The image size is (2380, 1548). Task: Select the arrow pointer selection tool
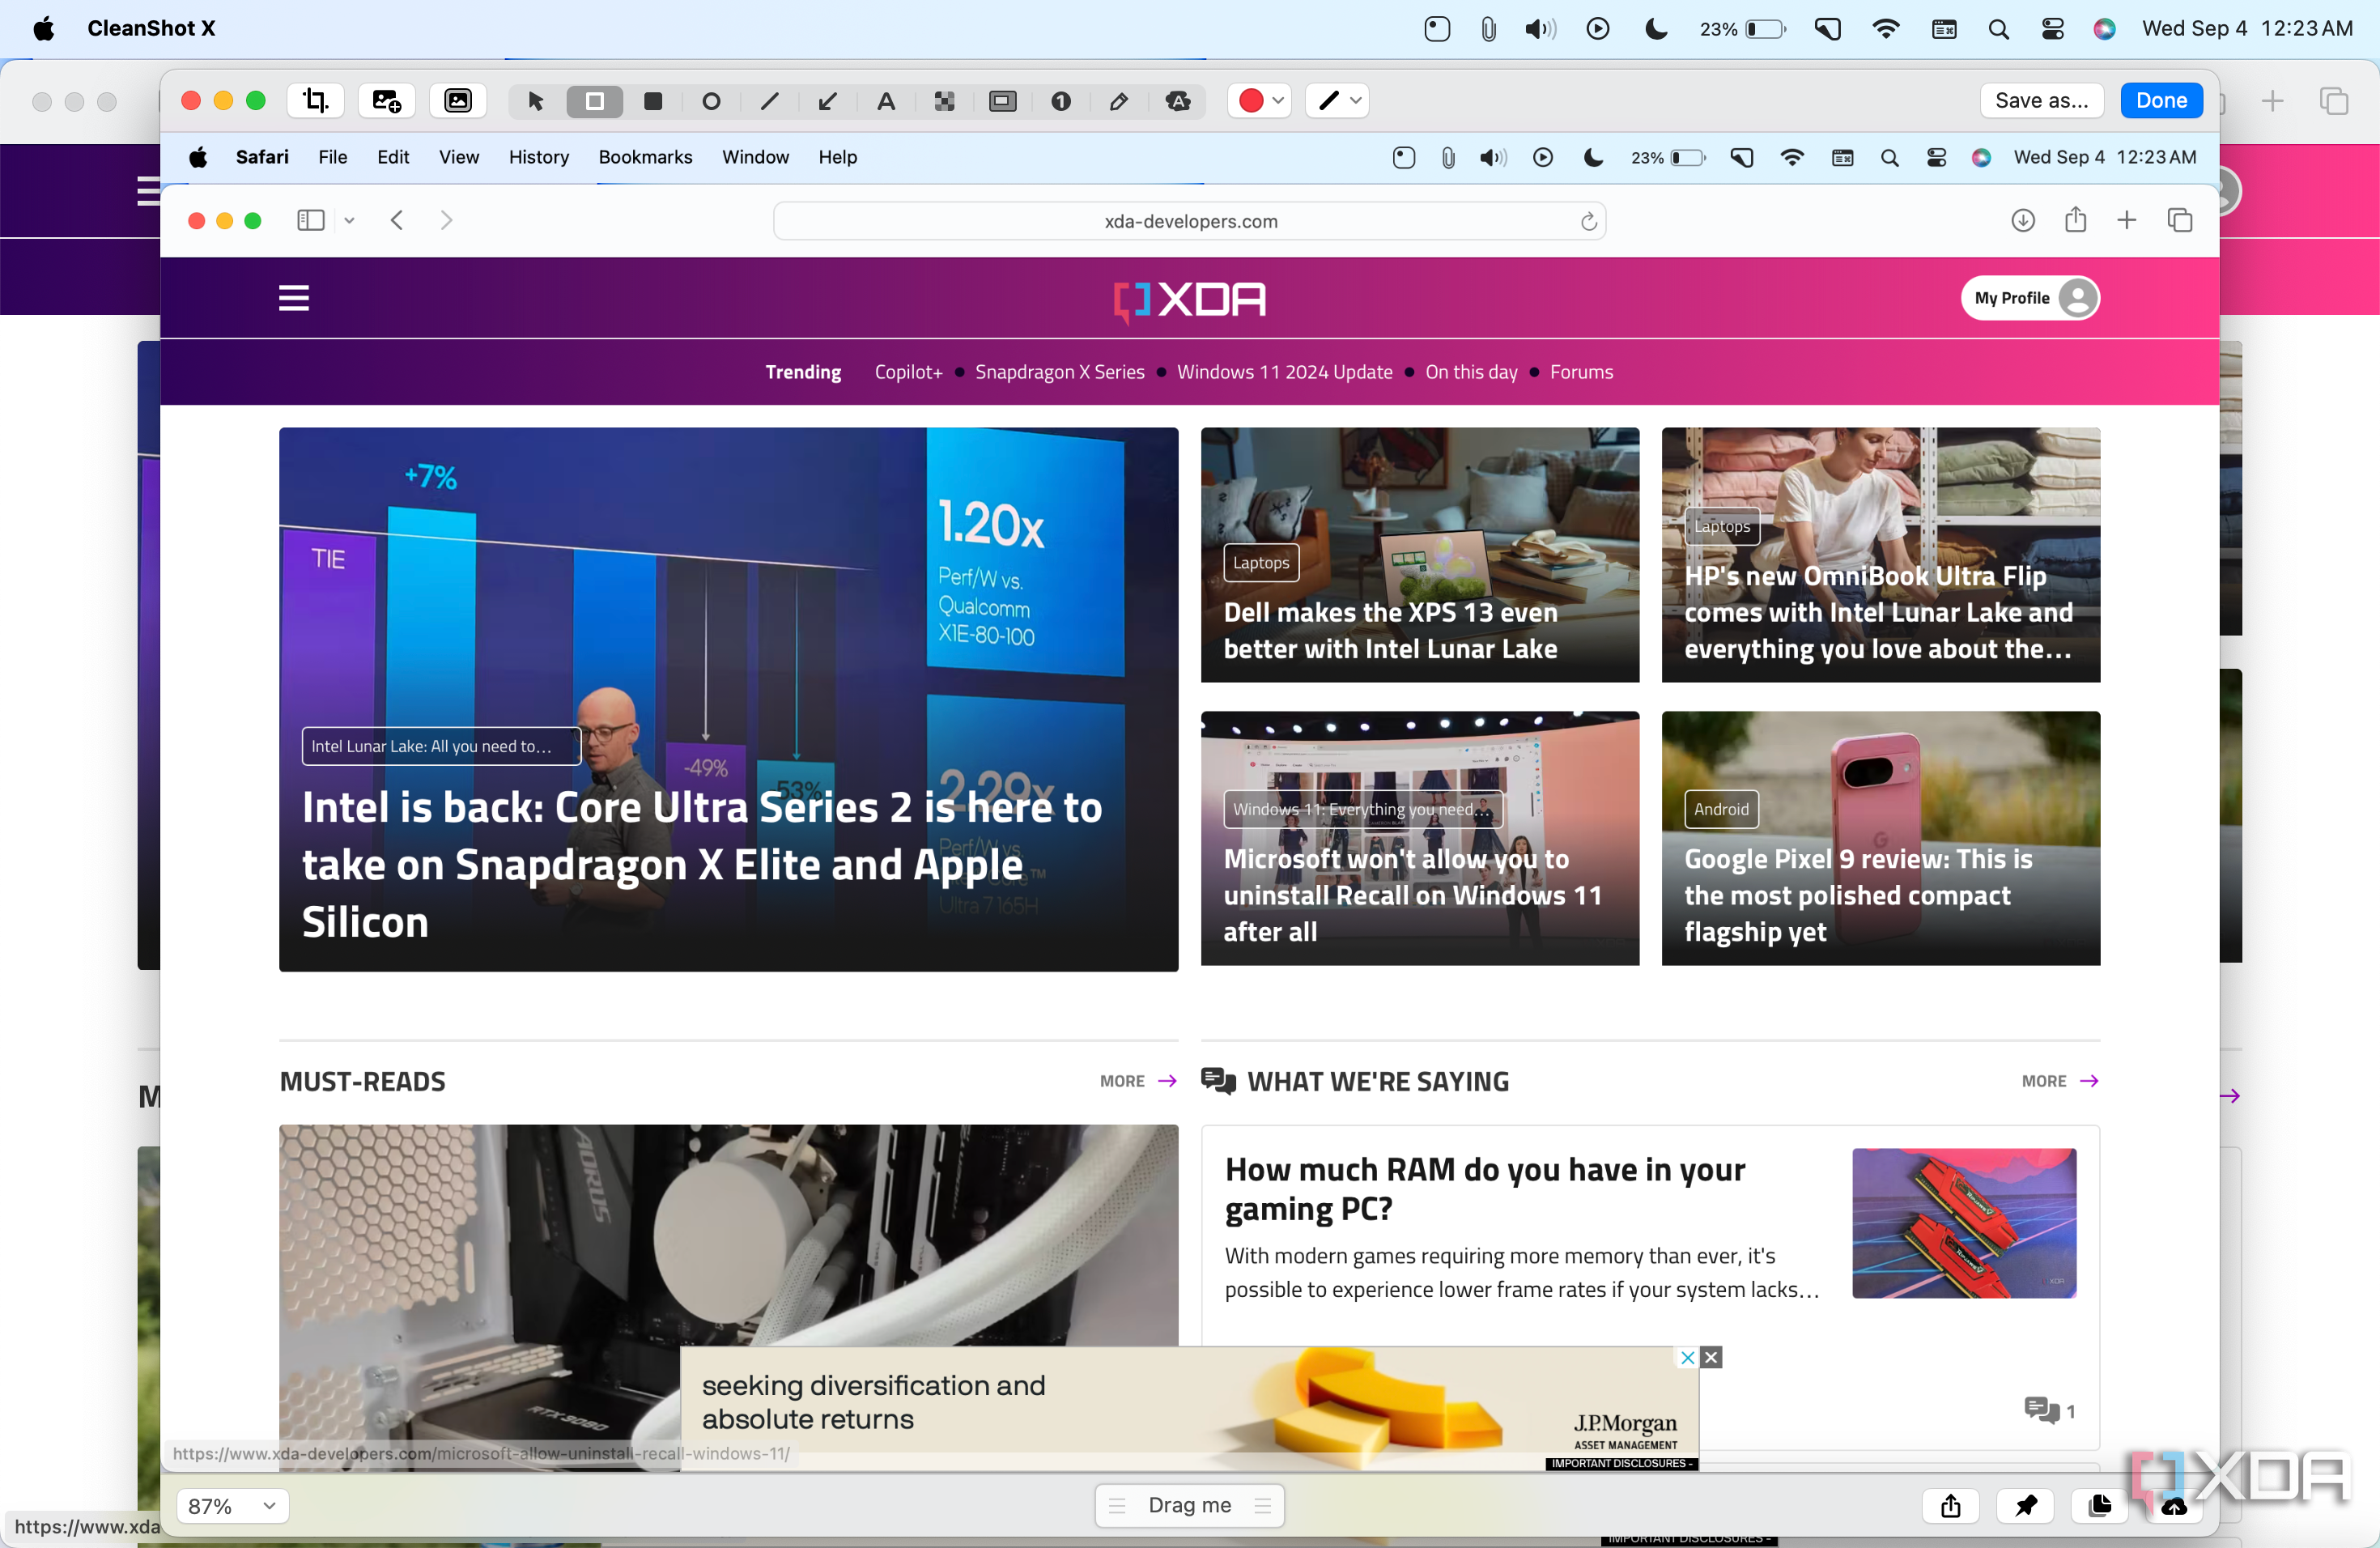[x=535, y=101]
